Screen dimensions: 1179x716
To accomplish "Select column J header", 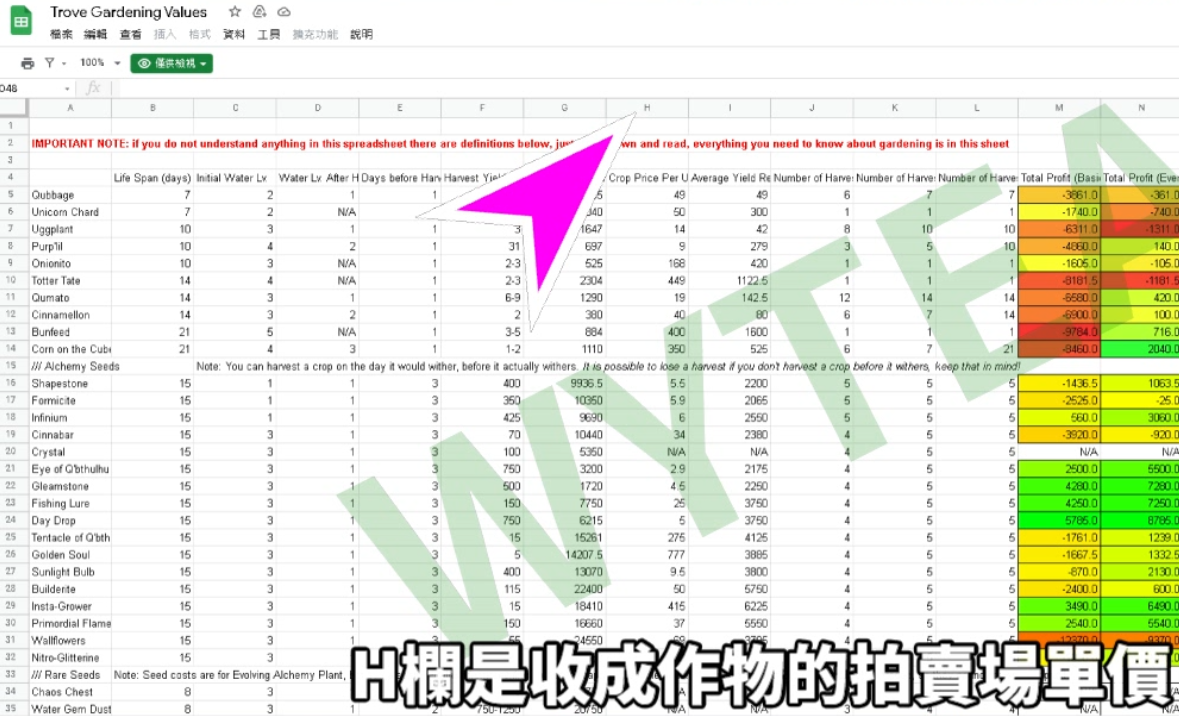I will click(x=812, y=108).
